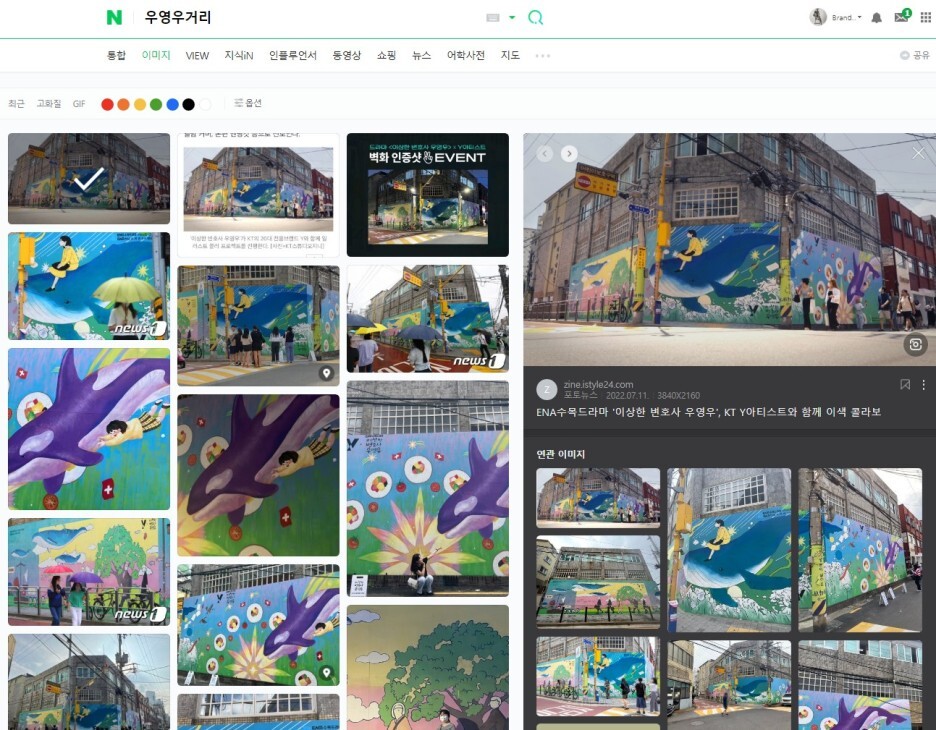This screenshot has width=936, height=730.
Task: Open the yellow umbrella mural news1 thumbnail
Action: point(89,286)
